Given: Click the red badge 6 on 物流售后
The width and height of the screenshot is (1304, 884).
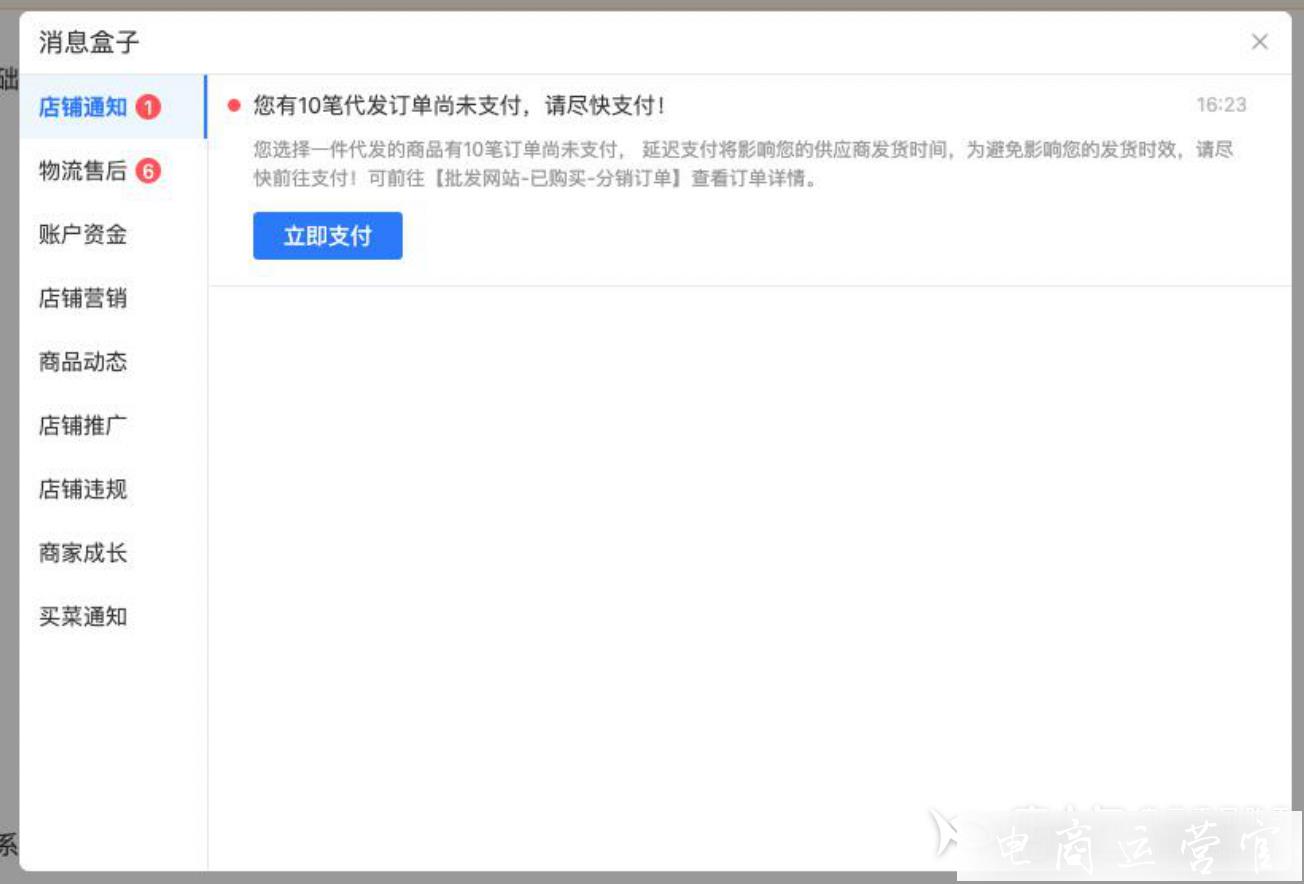Looking at the screenshot, I should click(148, 171).
